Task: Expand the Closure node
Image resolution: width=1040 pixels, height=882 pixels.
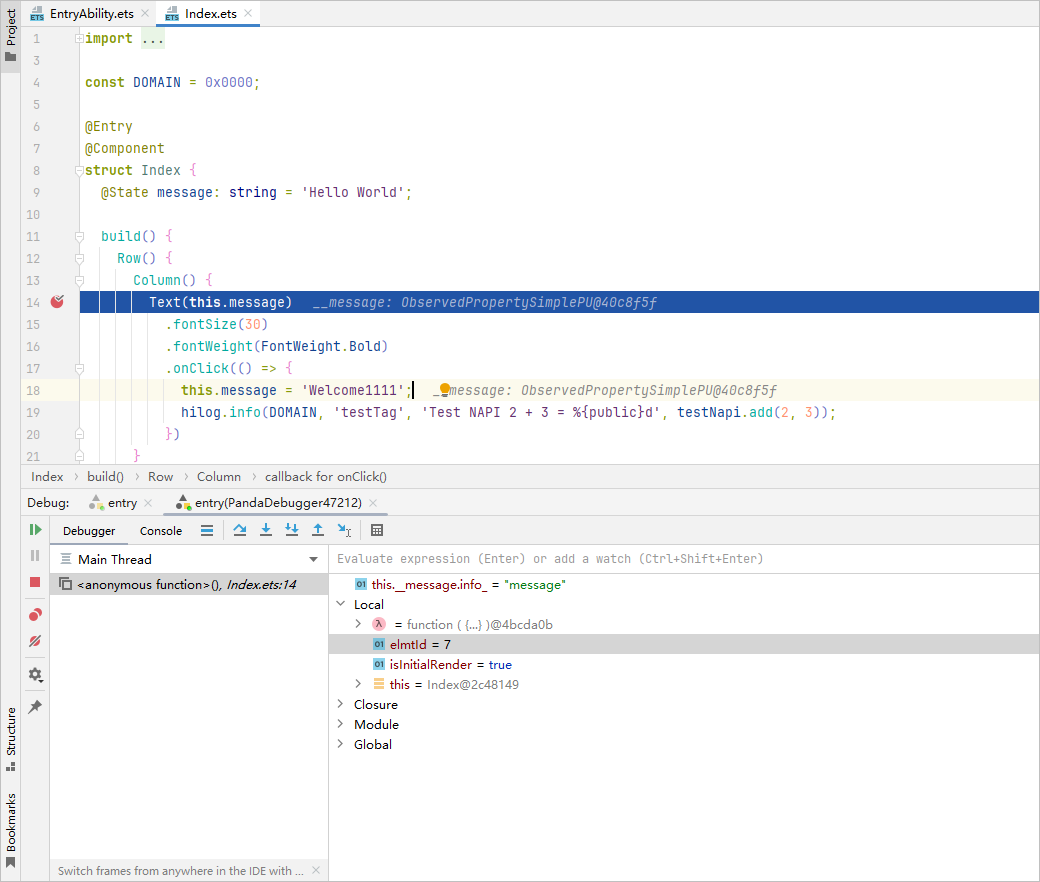Action: [341, 704]
